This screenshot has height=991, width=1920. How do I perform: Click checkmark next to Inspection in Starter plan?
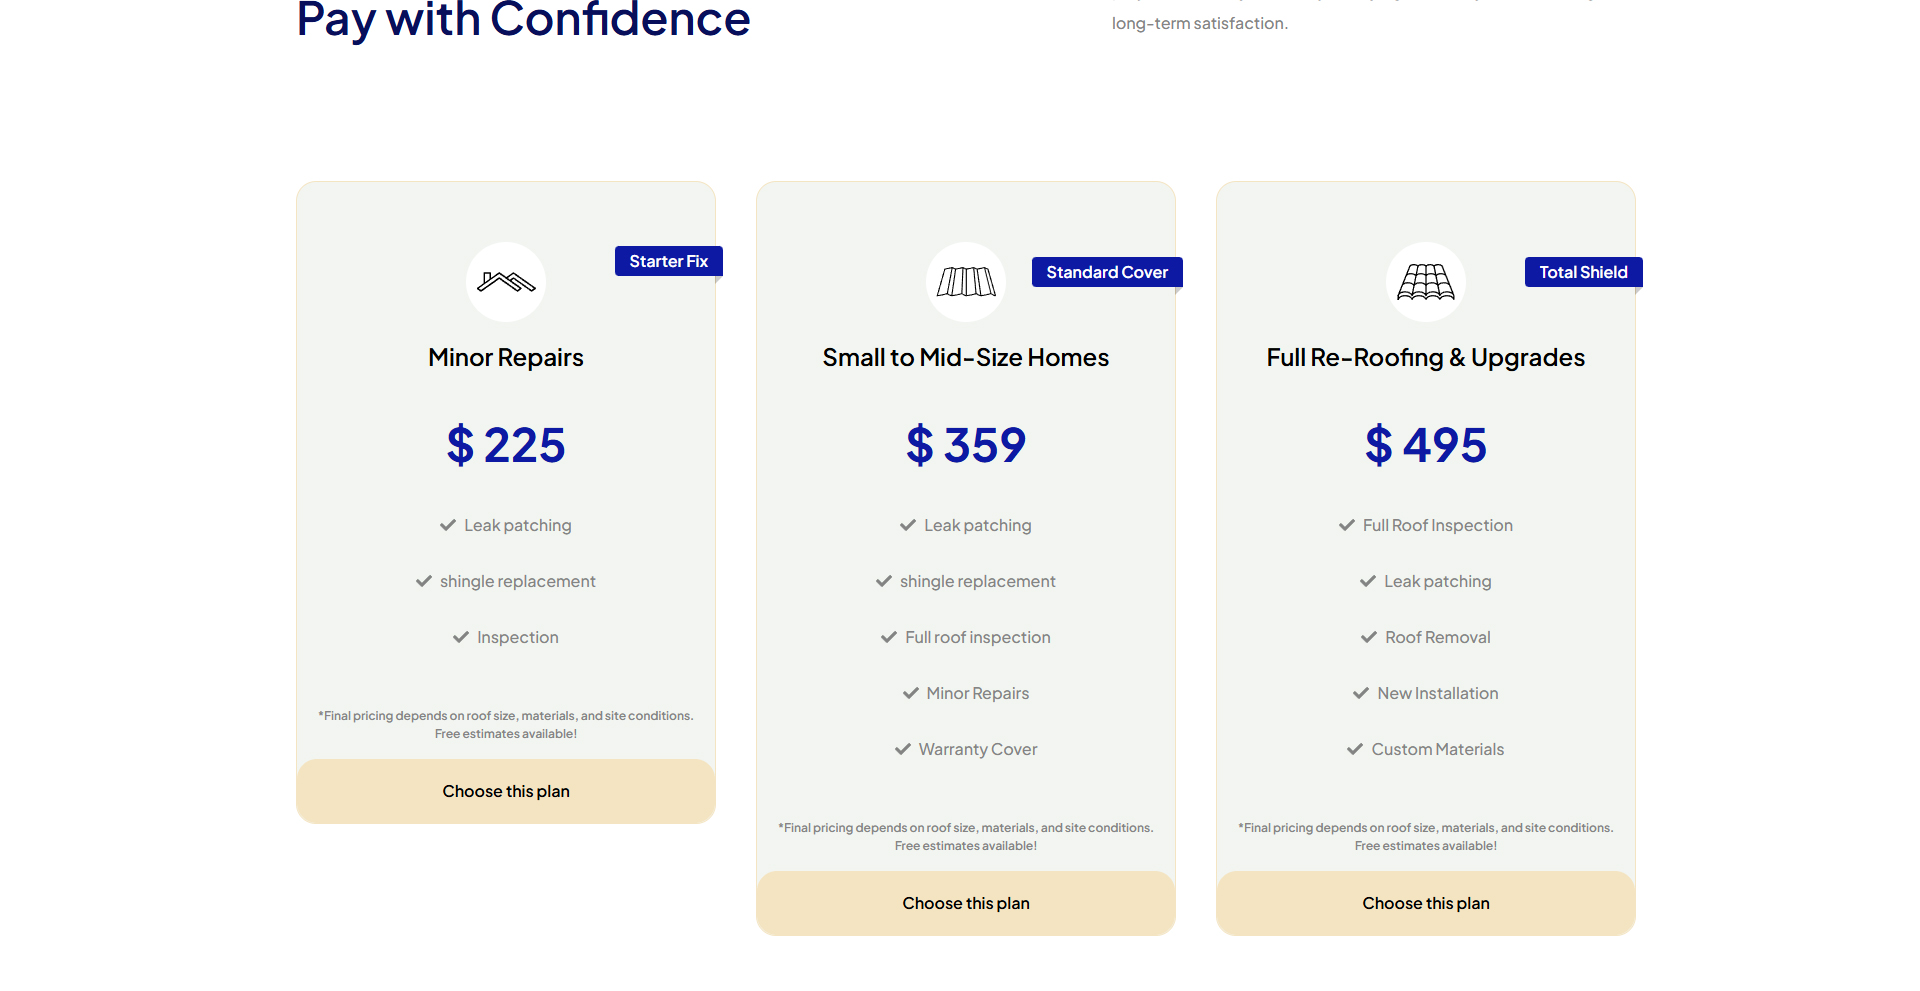tap(461, 637)
